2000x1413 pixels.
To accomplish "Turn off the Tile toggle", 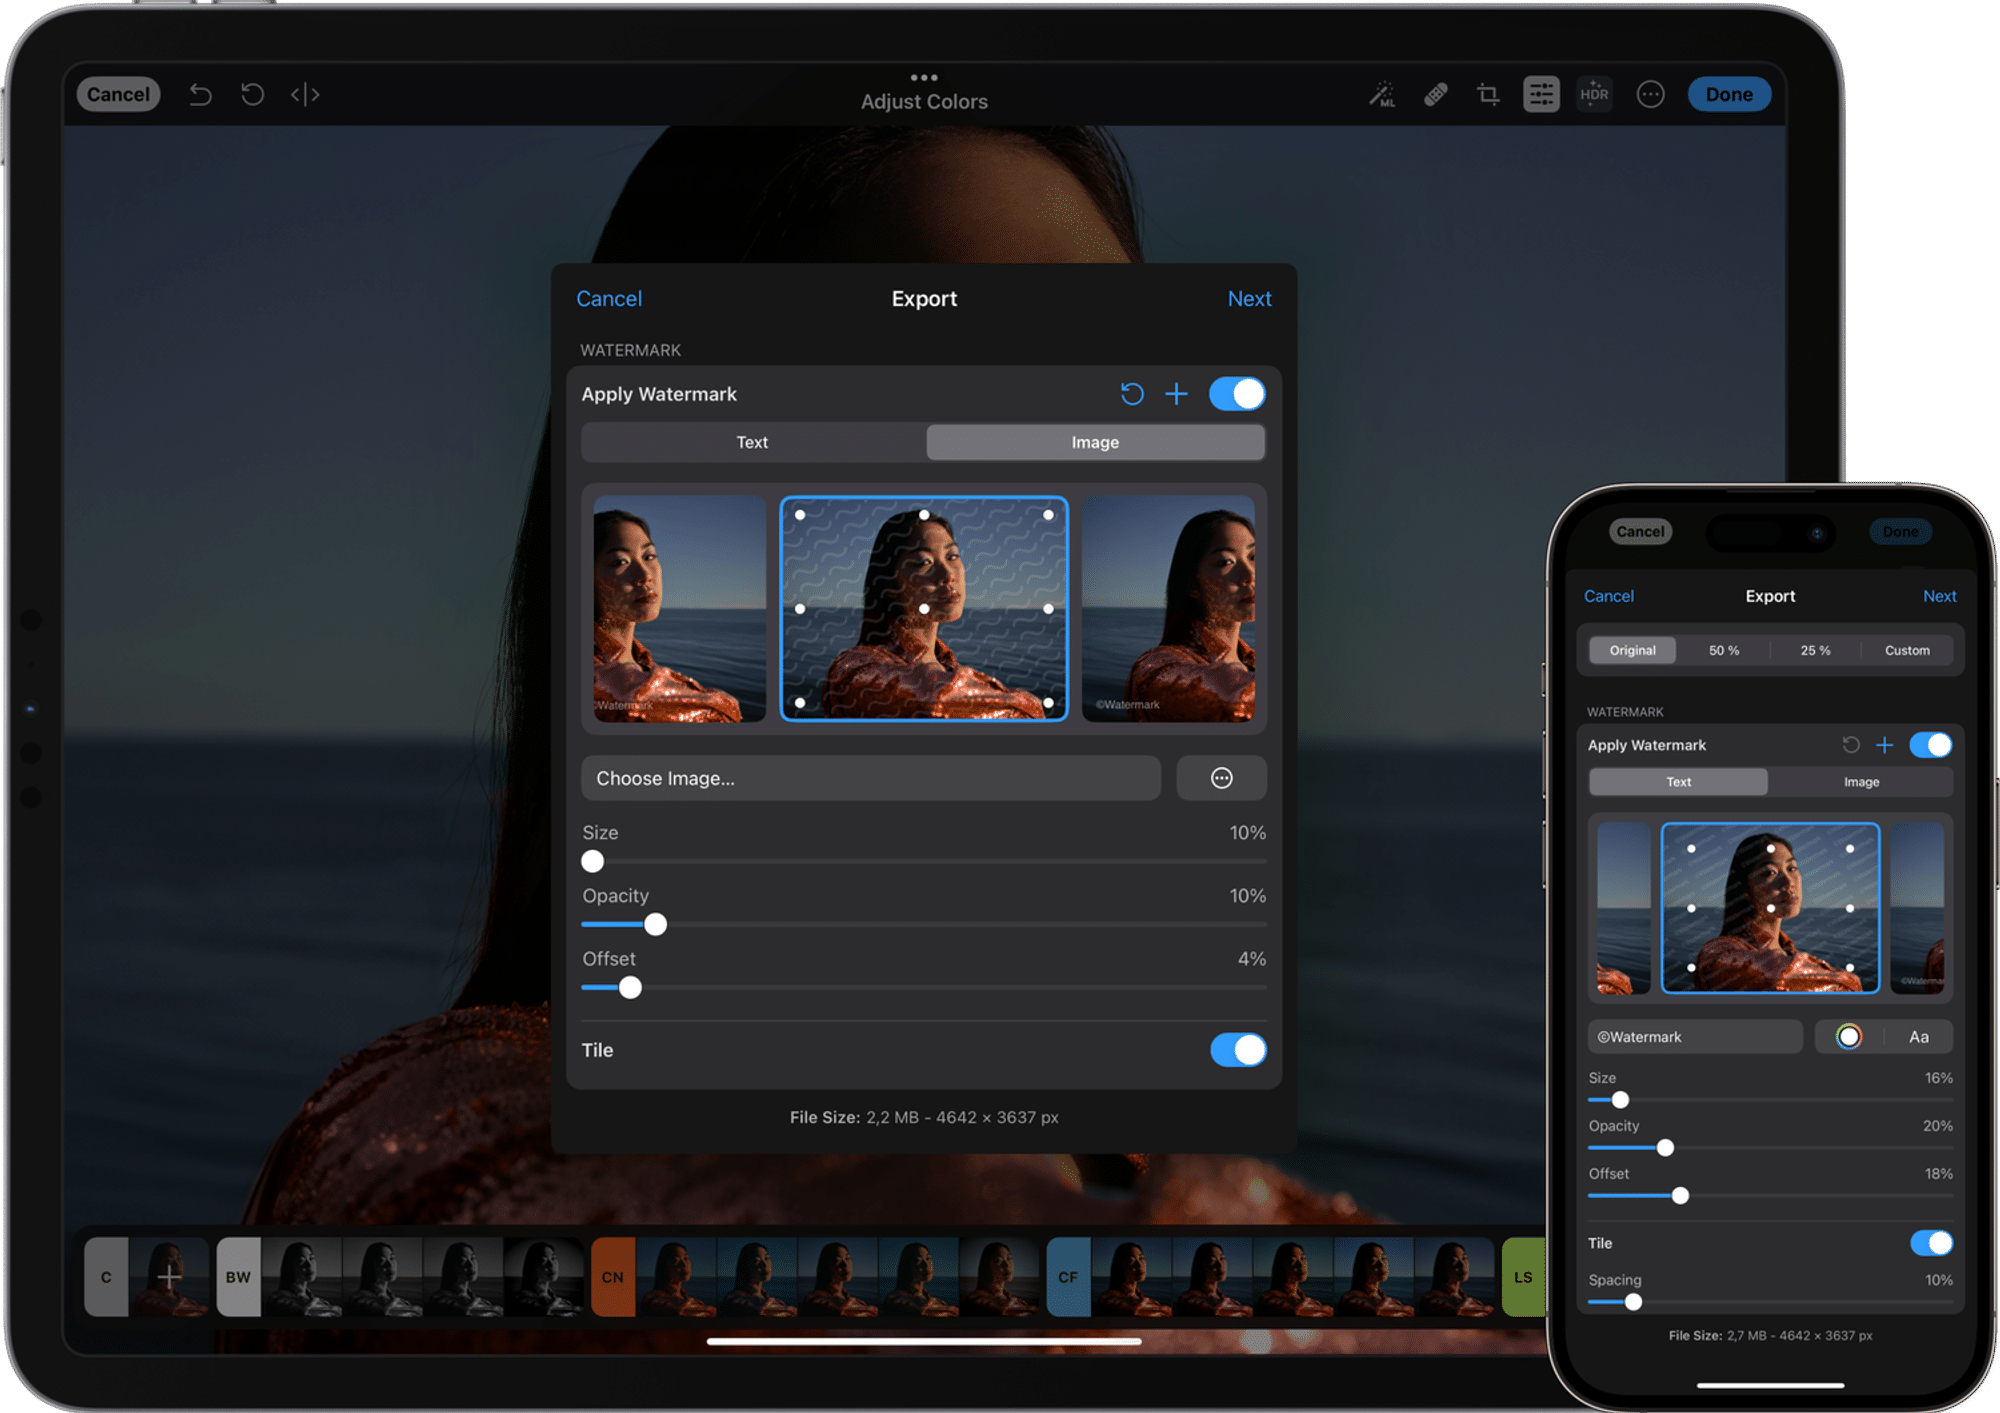I will point(1238,1050).
